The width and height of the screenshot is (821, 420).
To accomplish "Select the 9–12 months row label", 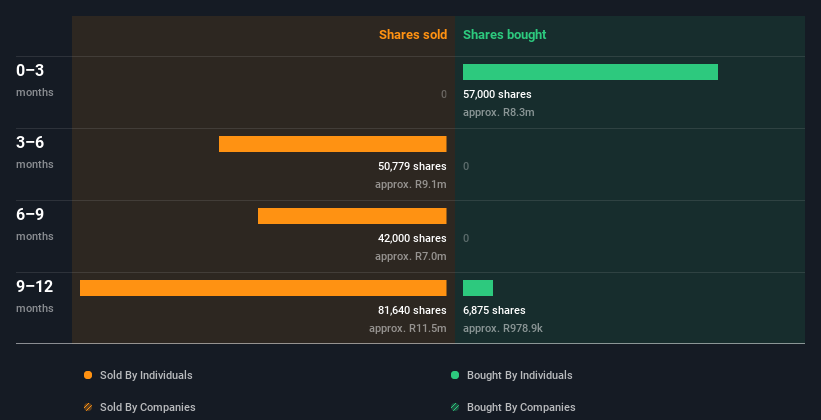I will [35, 296].
